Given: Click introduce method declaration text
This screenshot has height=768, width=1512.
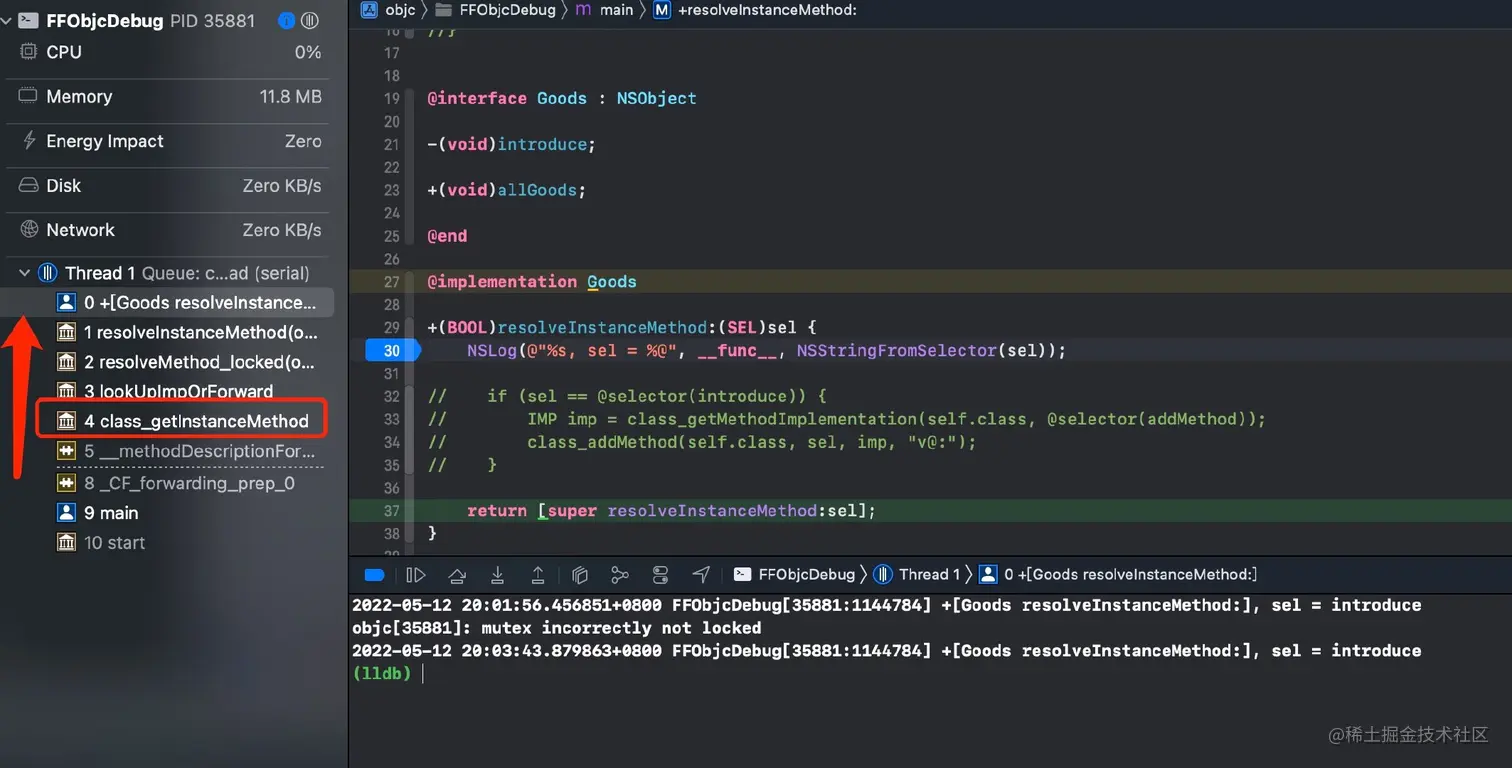Looking at the screenshot, I should (x=542, y=144).
